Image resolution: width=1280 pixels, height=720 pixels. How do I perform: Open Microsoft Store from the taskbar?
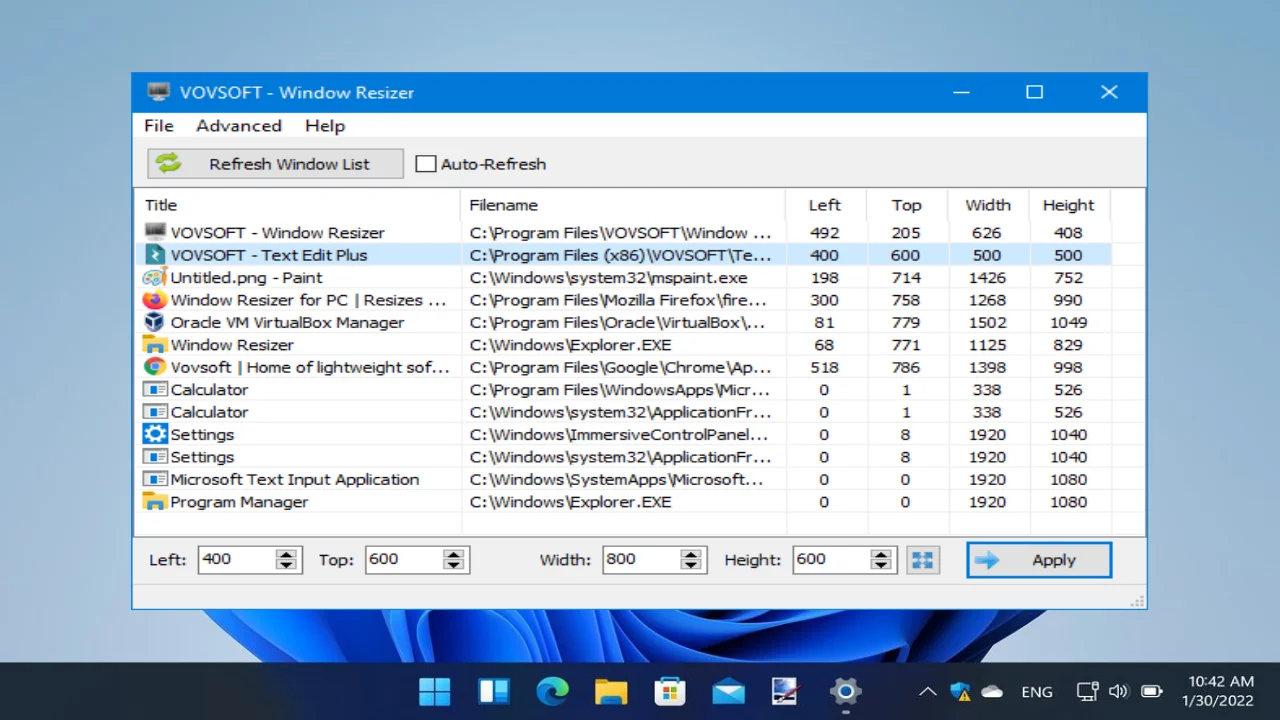point(670,691)
